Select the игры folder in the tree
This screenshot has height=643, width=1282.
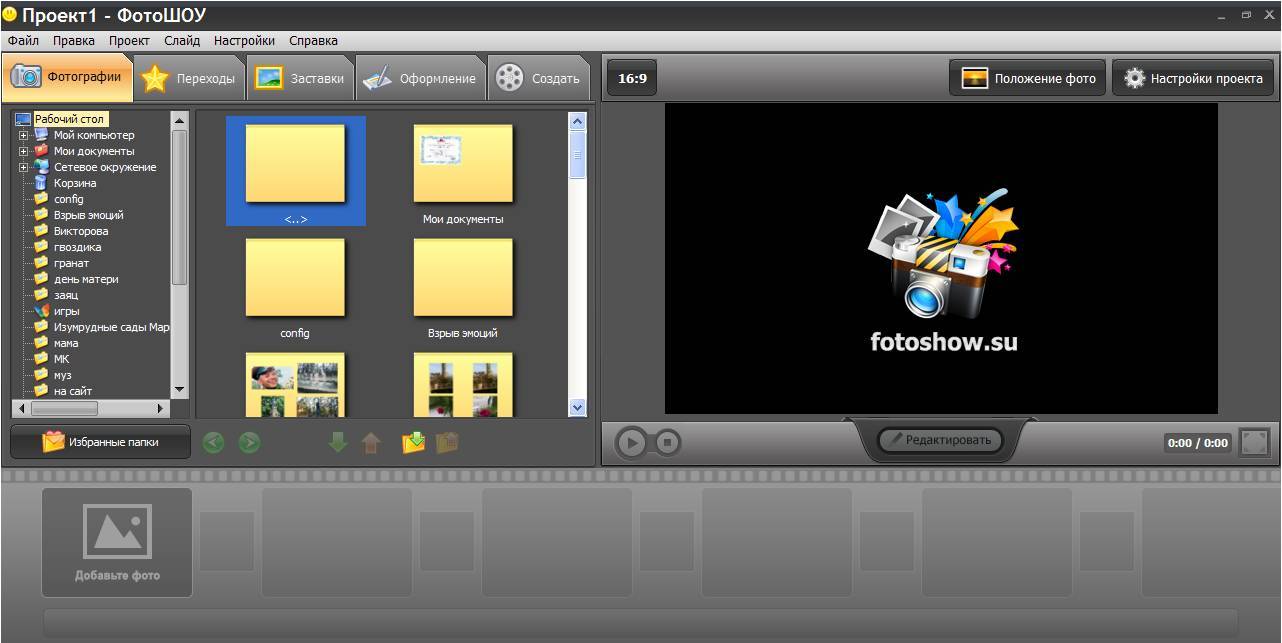coord(66,311)
